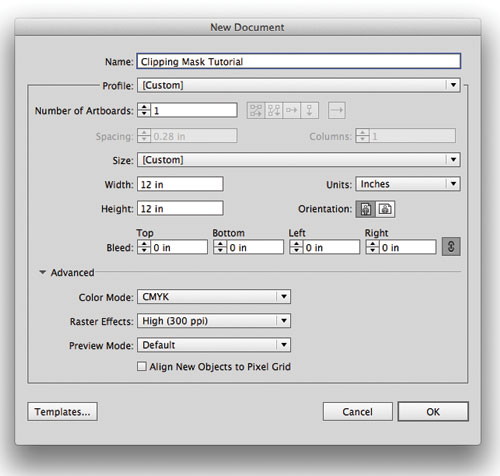This screenshot has width=500, height=476.
Task: Click the Cancel button
Action: coord(358,412)
